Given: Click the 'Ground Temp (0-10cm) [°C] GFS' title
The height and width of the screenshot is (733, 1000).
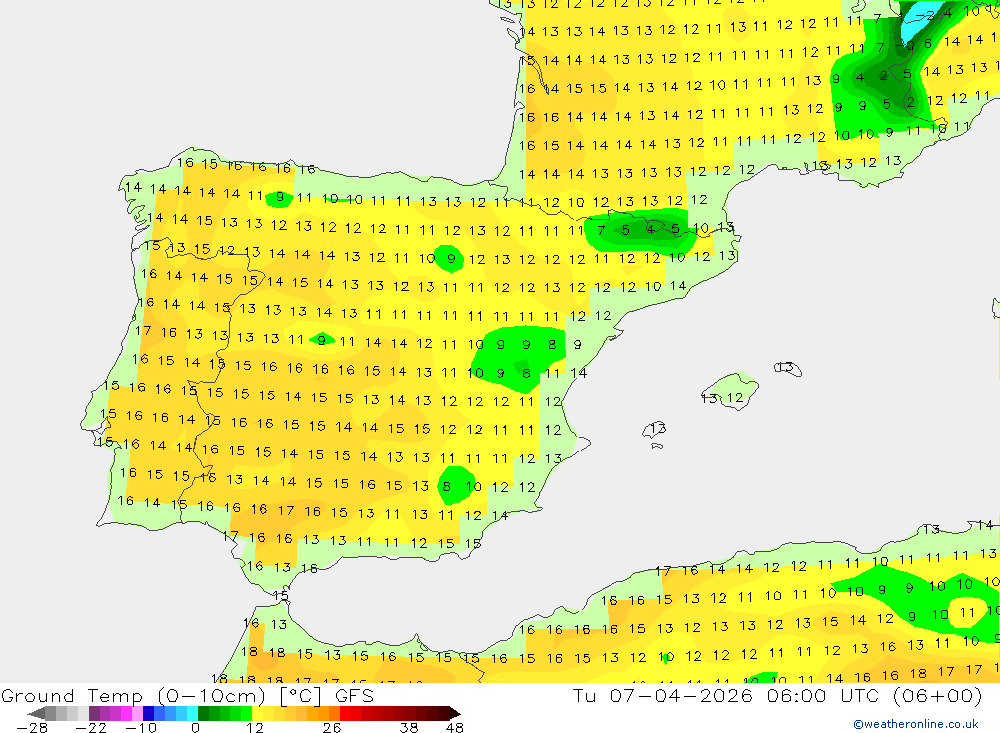Looking at the screenshot, I should coord(188,695).
